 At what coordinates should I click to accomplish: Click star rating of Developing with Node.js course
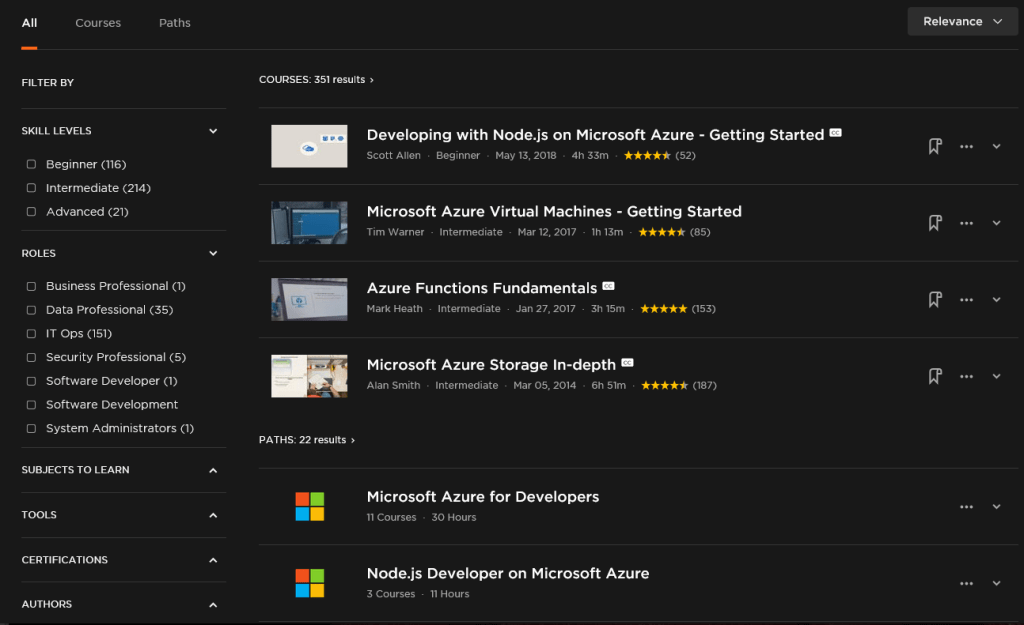tap(647, 155)
